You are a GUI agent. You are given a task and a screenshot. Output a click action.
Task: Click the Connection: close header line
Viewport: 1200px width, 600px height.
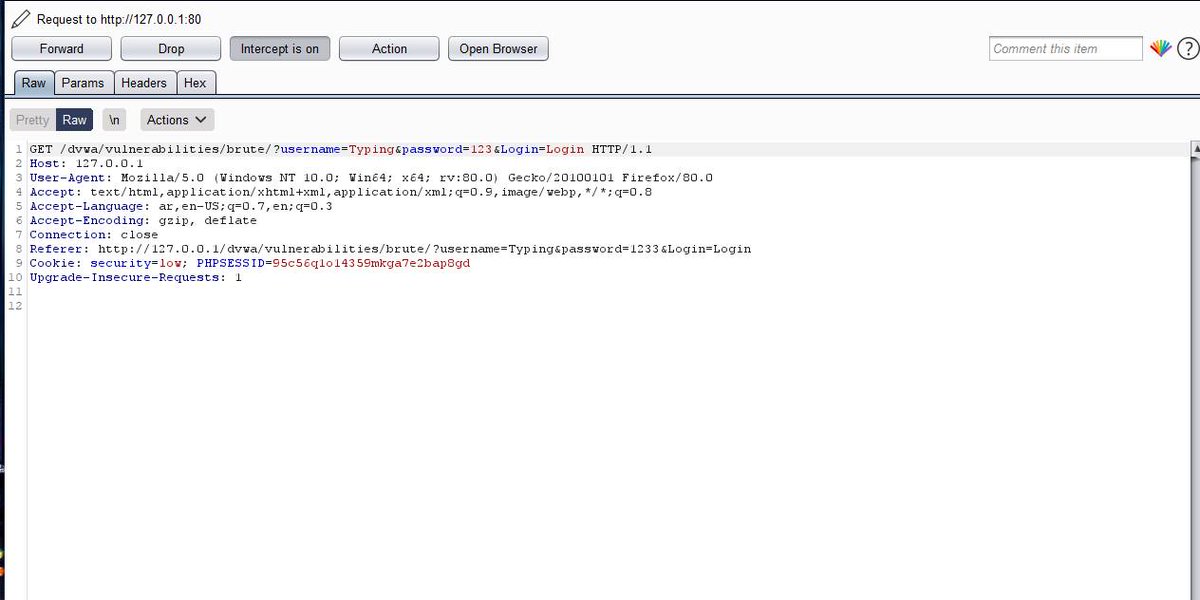click(94, 235)
